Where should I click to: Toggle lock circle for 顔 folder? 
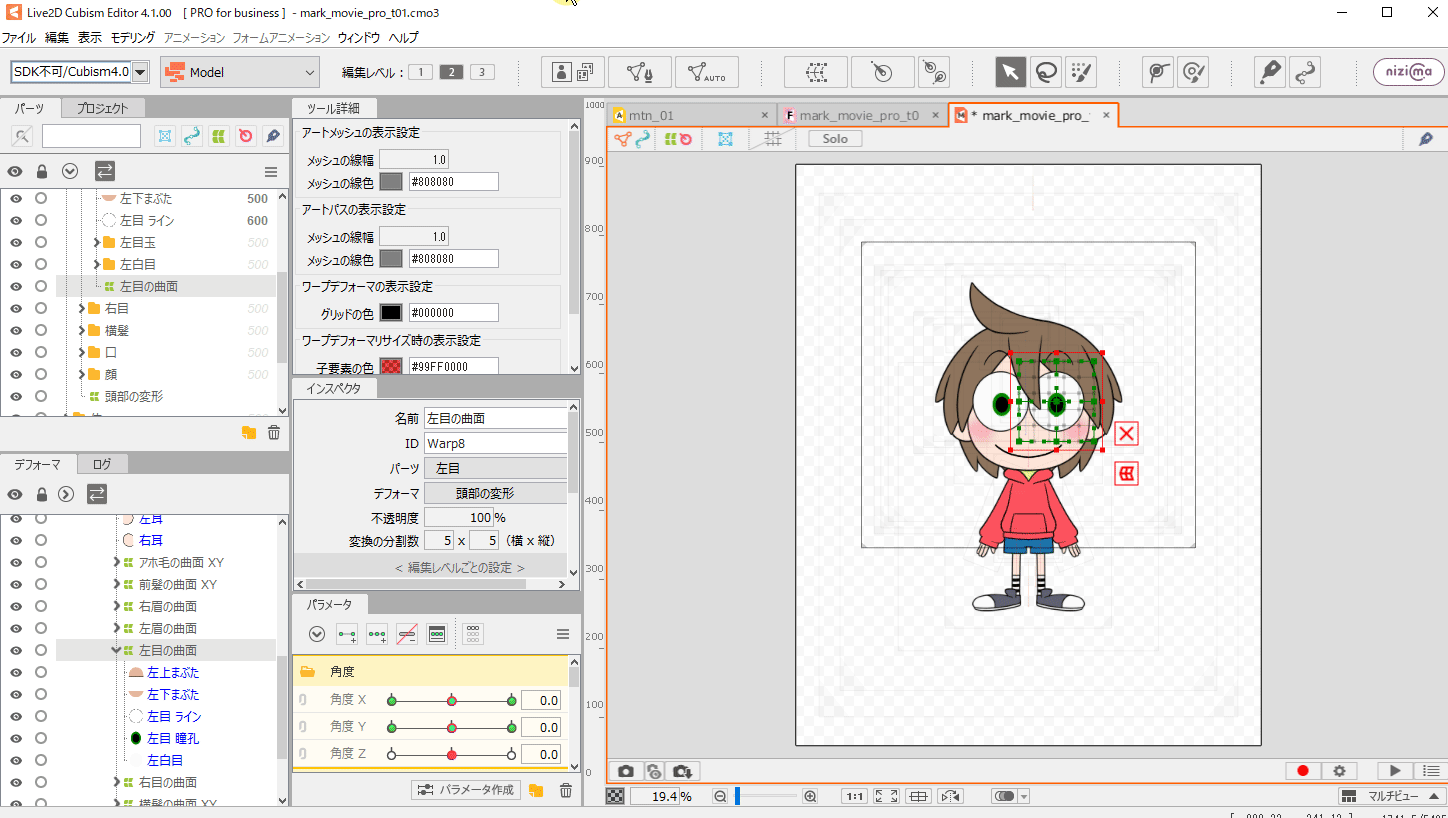coord(41,374)
